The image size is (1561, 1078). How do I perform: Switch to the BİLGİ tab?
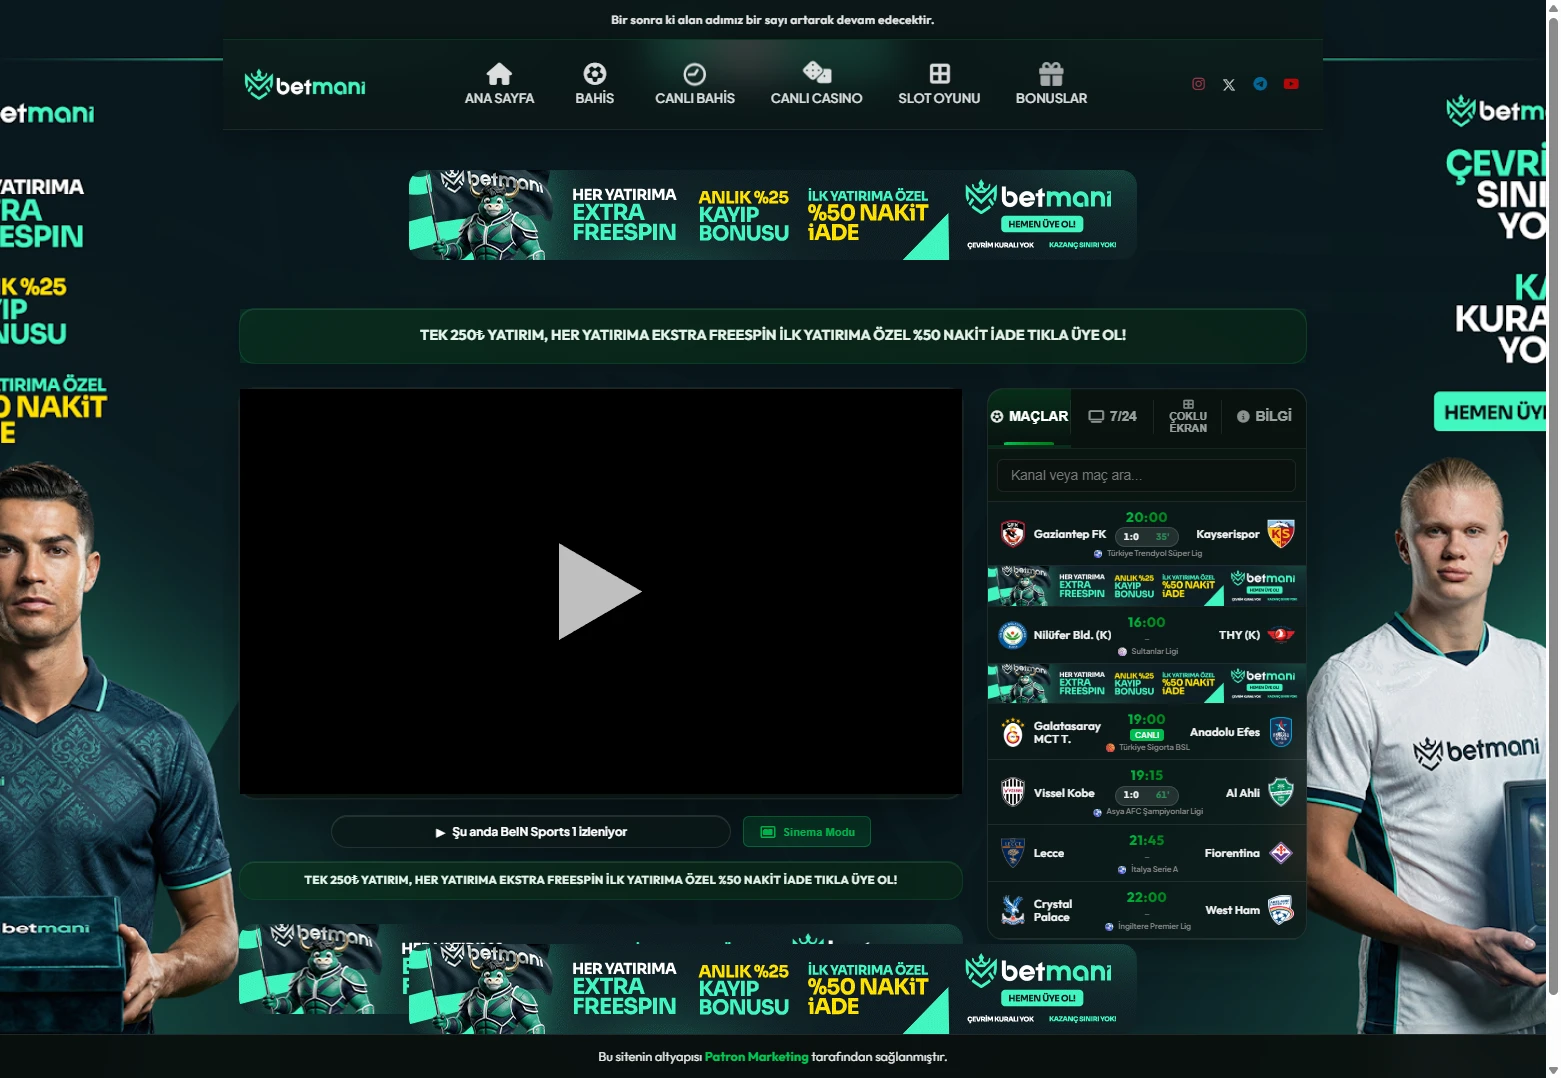1264,417
